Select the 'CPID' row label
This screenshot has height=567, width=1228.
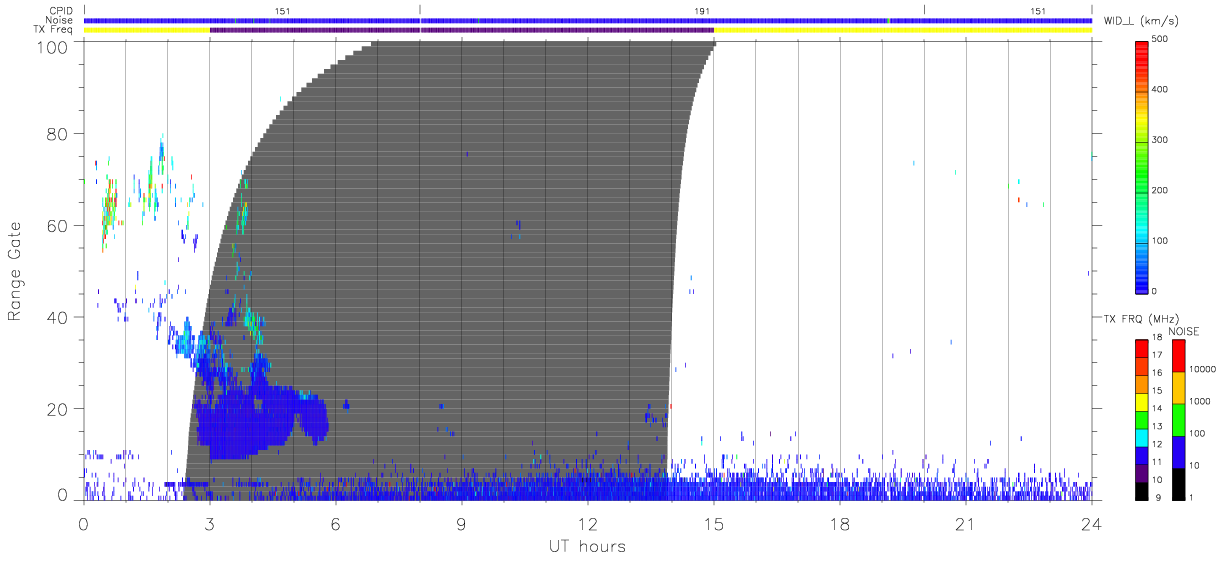pyautogui.click(x=63, y=11)
